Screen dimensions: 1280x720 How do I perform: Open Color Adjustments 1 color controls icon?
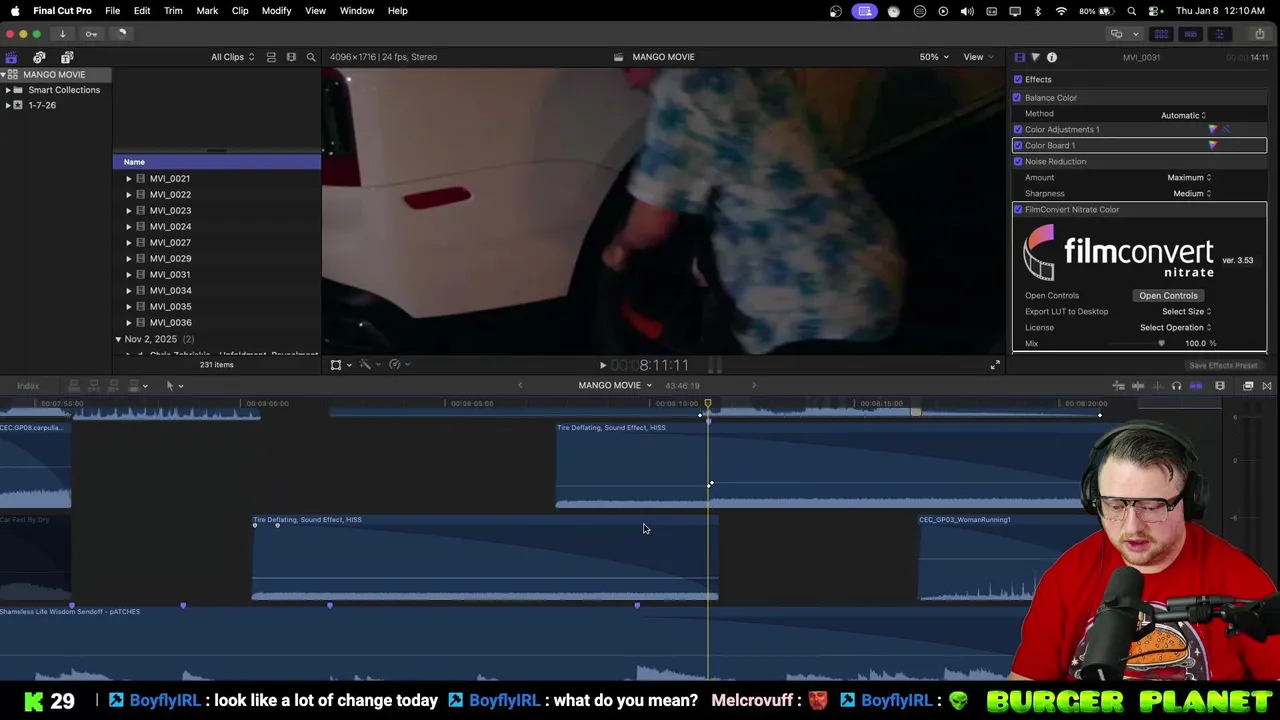click(1213, 130)
